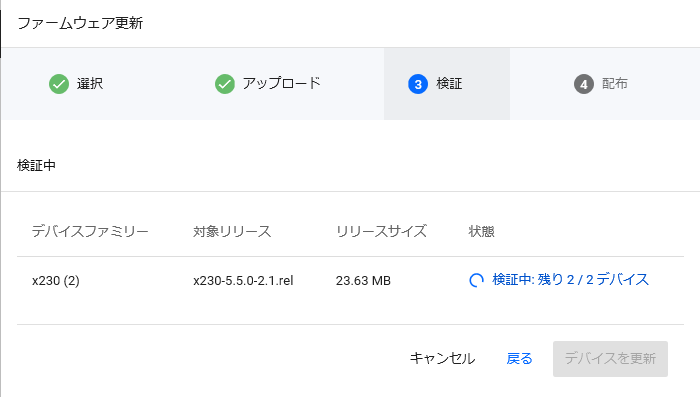Click the ファームウェア更新 title
700x397 pixels.
80,23
